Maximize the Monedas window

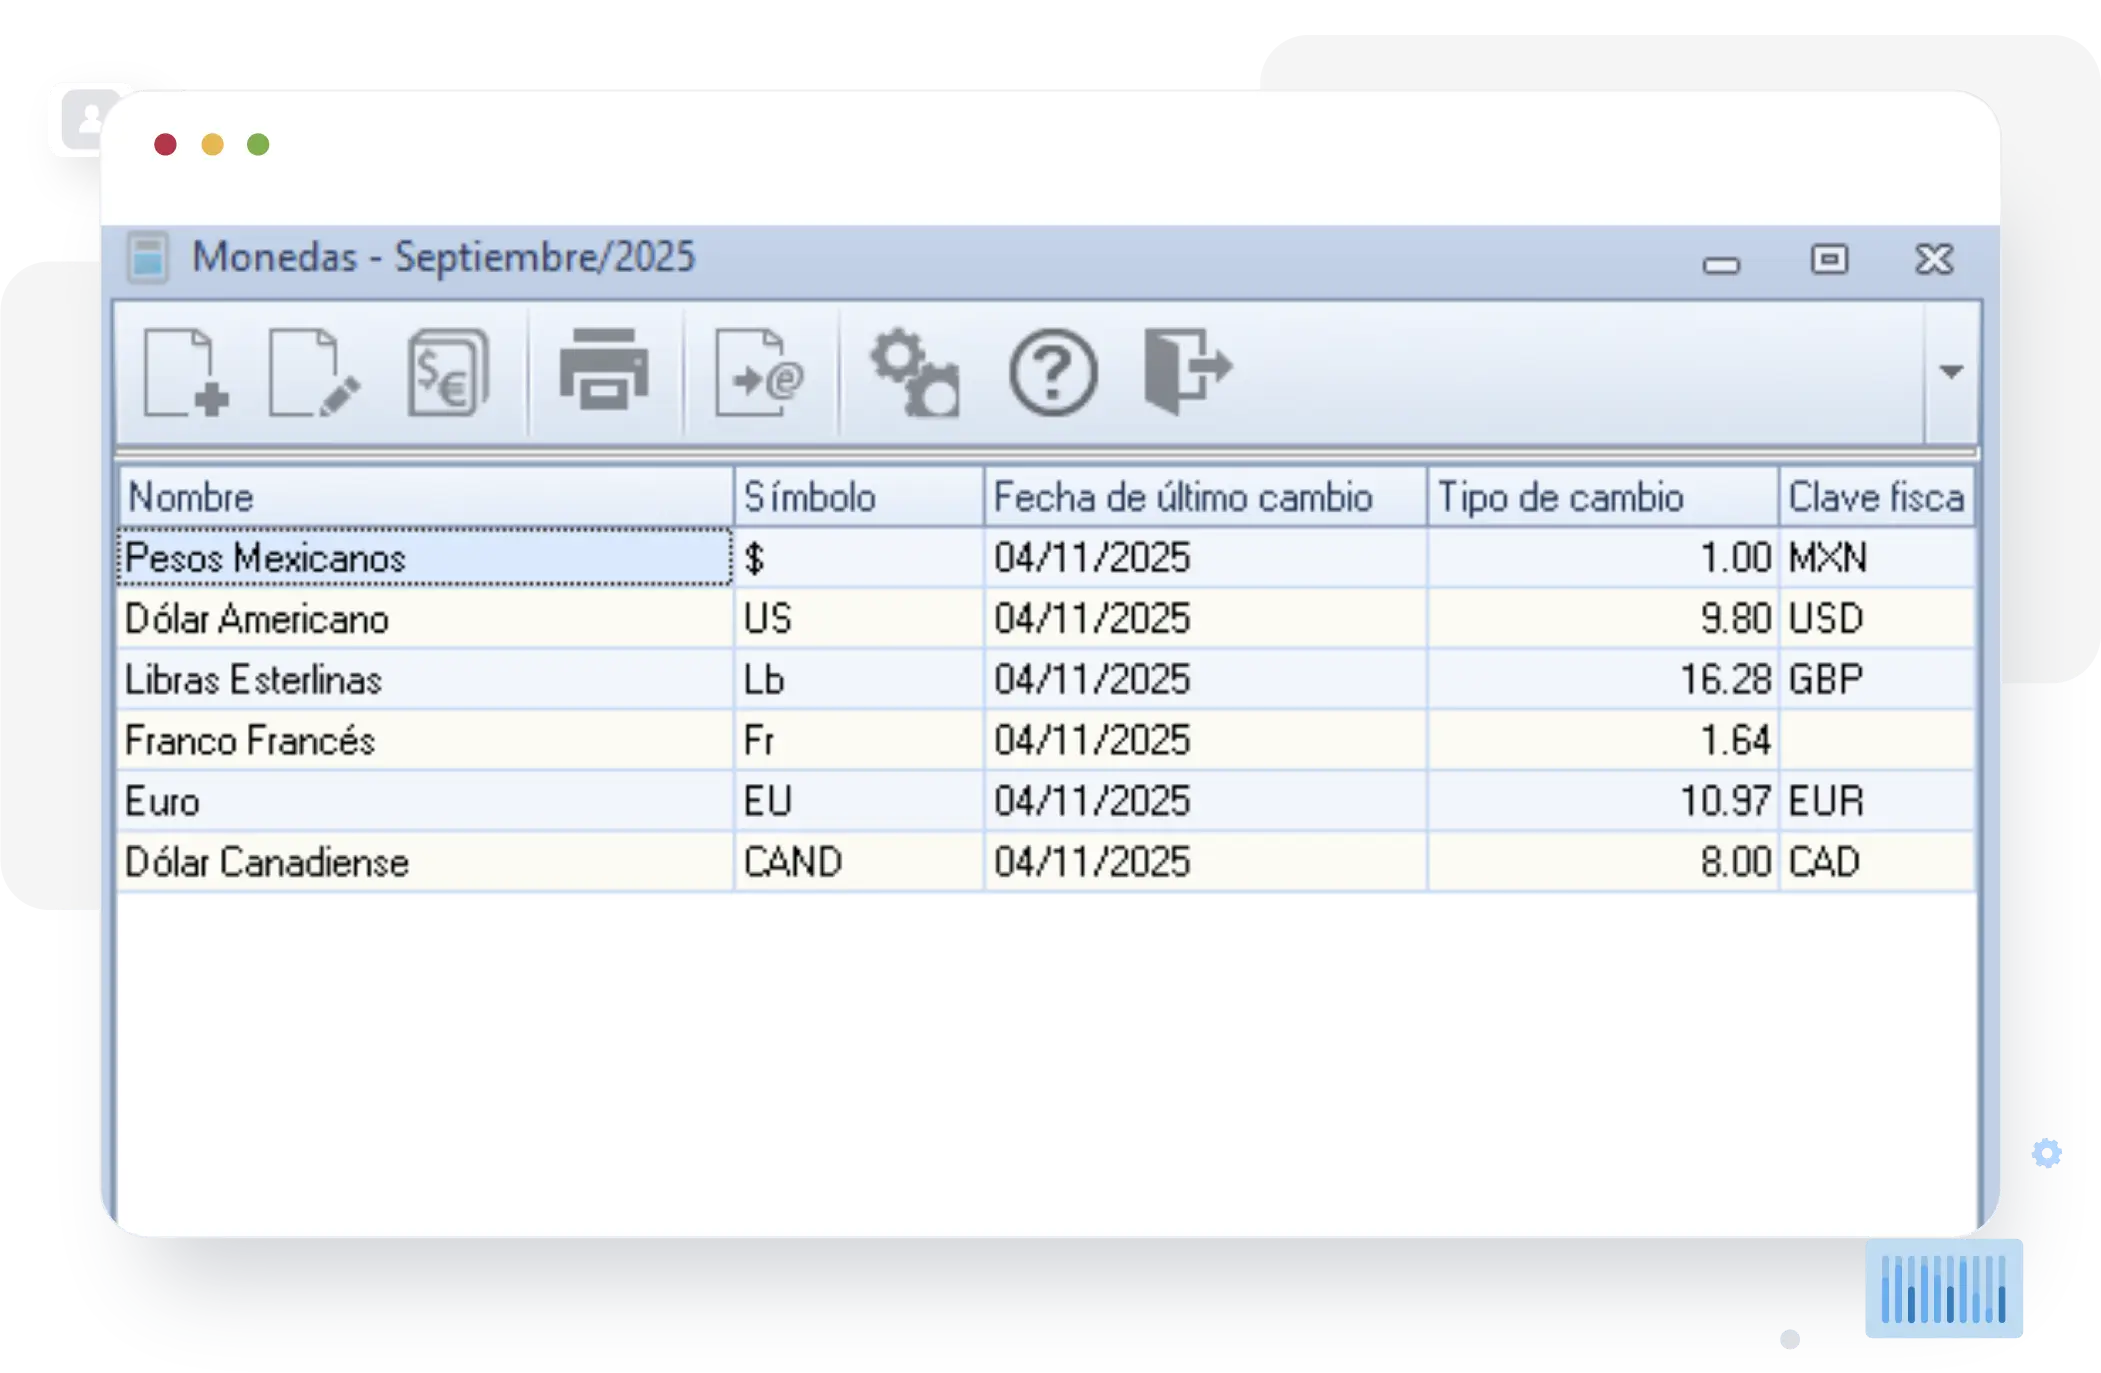click(x=1829, y=259)
